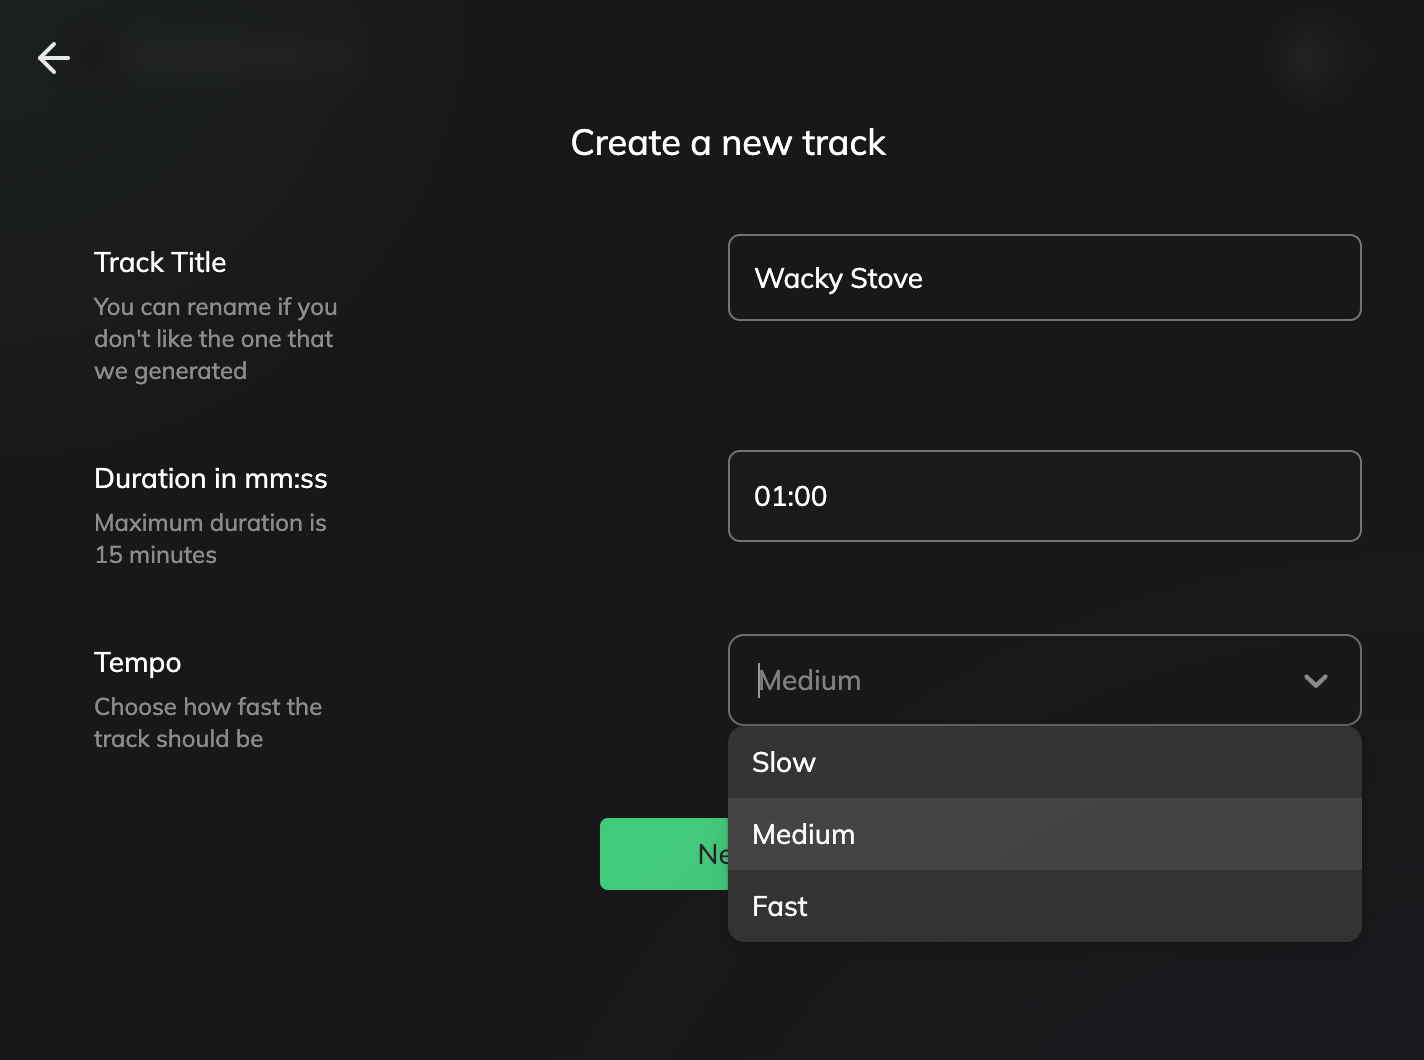1424x1060 pixels.
Task: Click the blurred title beside the back arrow
Action: tap(240, 57)
